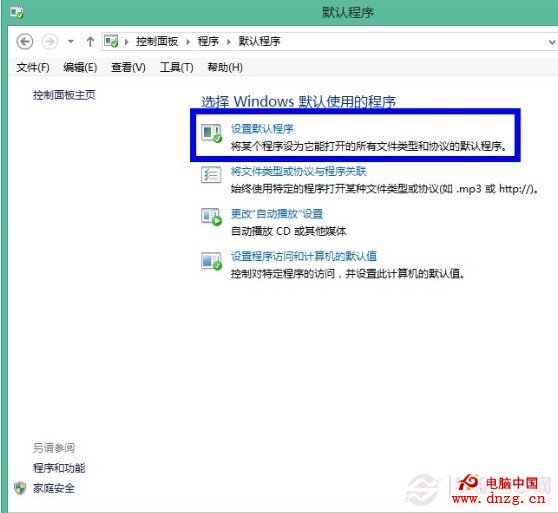Click the heading 选择 Windows 默认使用的程序
The height and width of the screenshot is (513, 558).
point(299,101)
